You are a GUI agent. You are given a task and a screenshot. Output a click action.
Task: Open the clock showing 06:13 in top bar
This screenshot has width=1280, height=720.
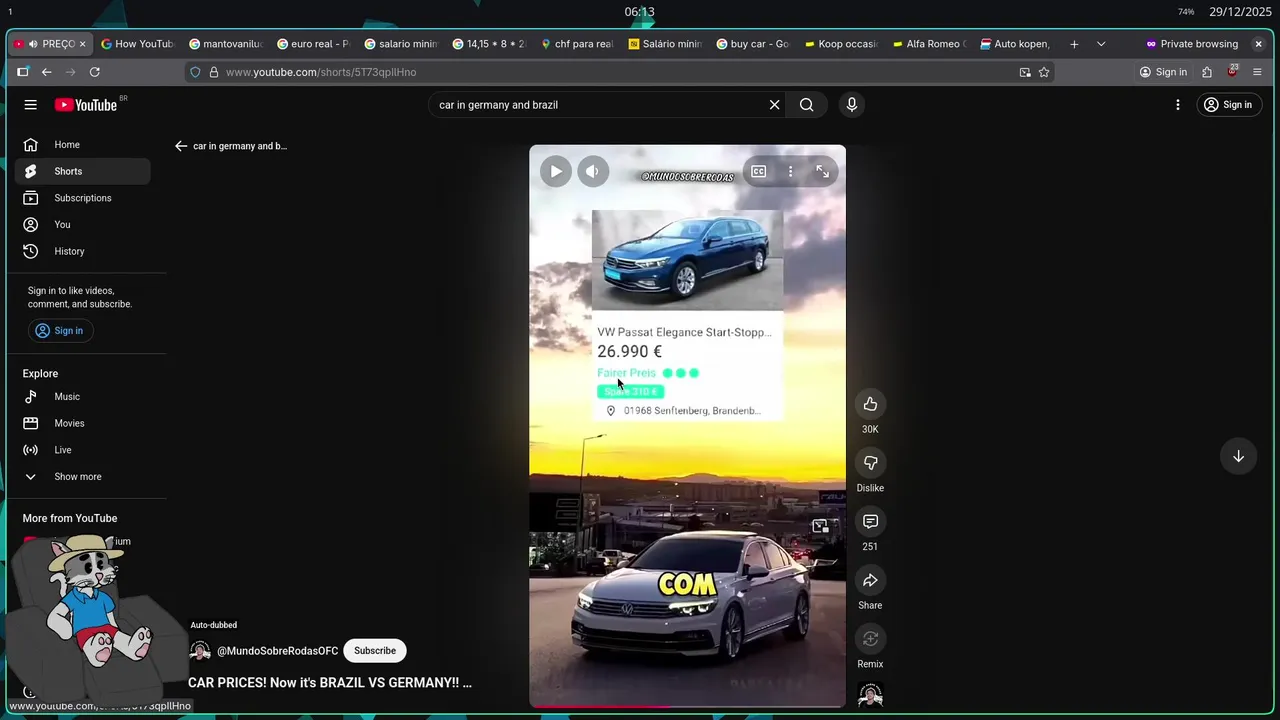[x=640, y=12]
